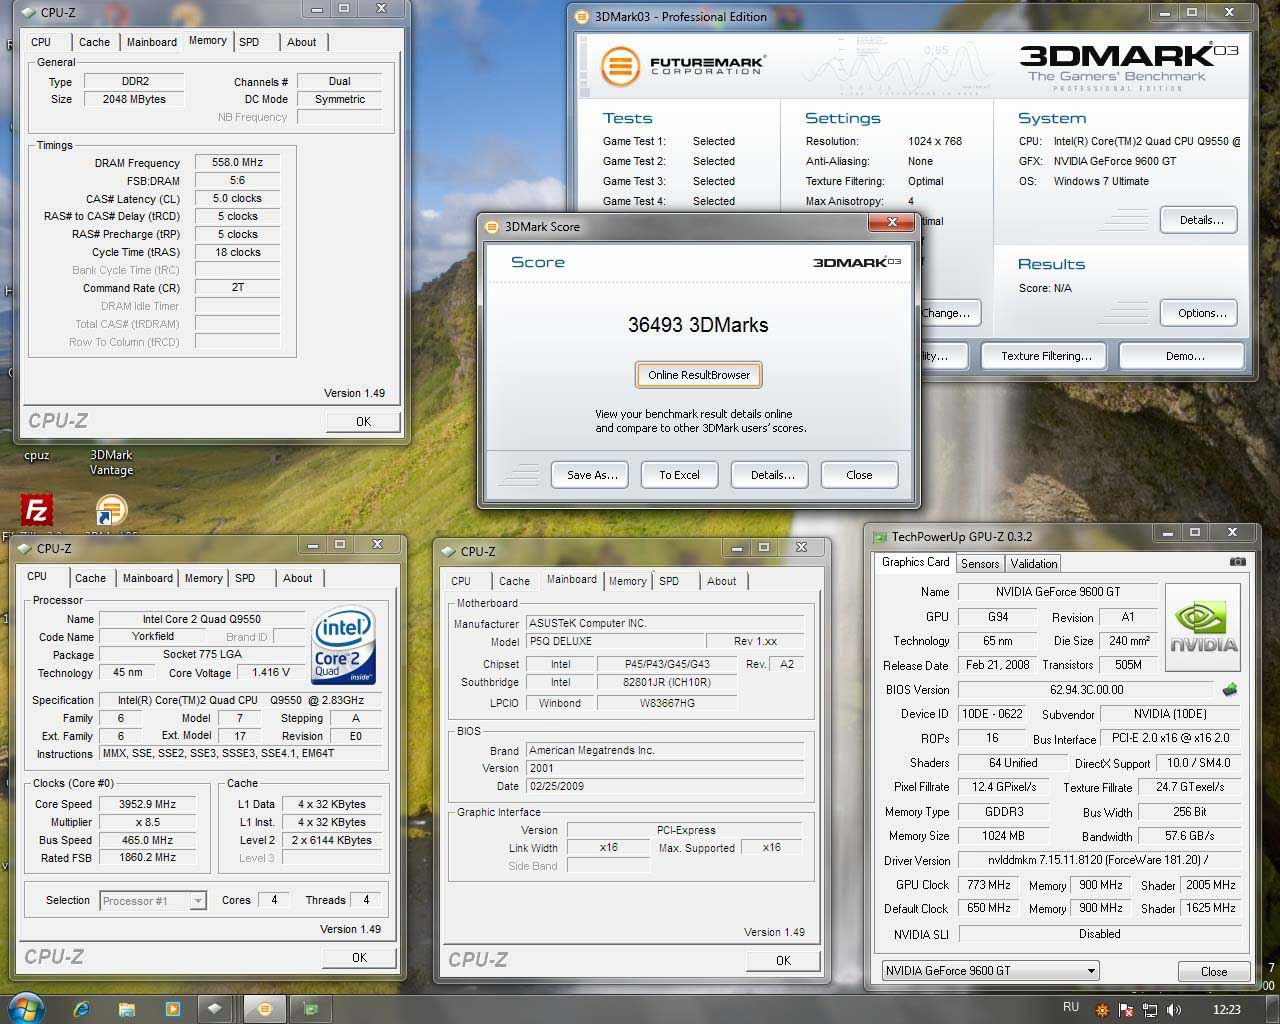Click OK in the CPU-Z Mainboard window
This screenshot has height=1024, width=1280.
pyautogui.click(x=783, y=960)
